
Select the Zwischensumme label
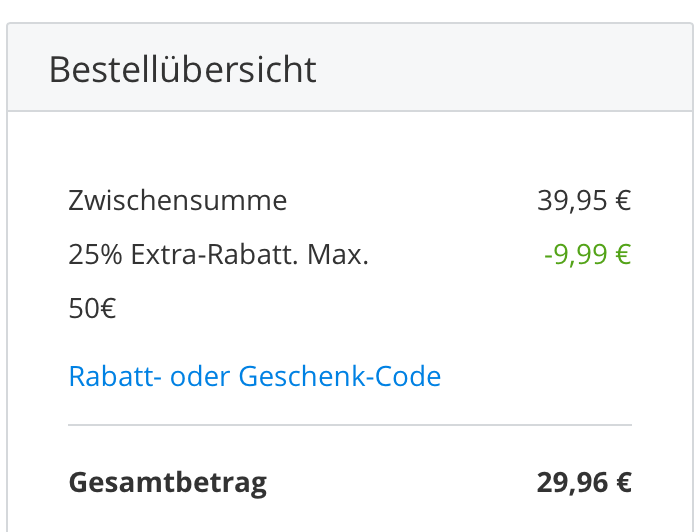tap(178, 201)
